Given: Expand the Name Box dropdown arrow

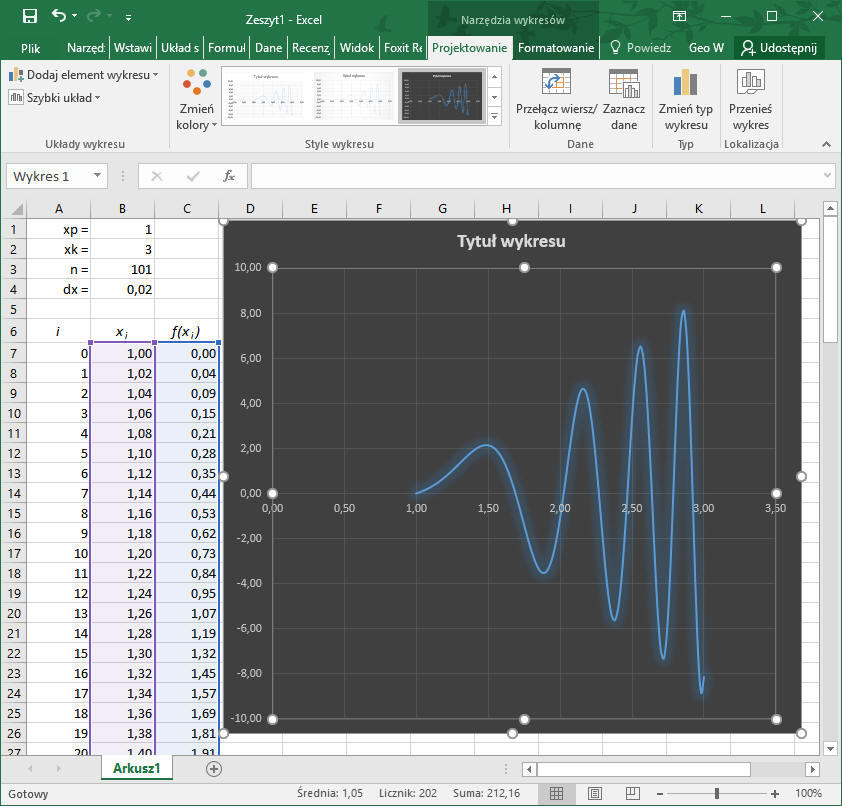Looking at the screenshot, I should tap(97, 176).
